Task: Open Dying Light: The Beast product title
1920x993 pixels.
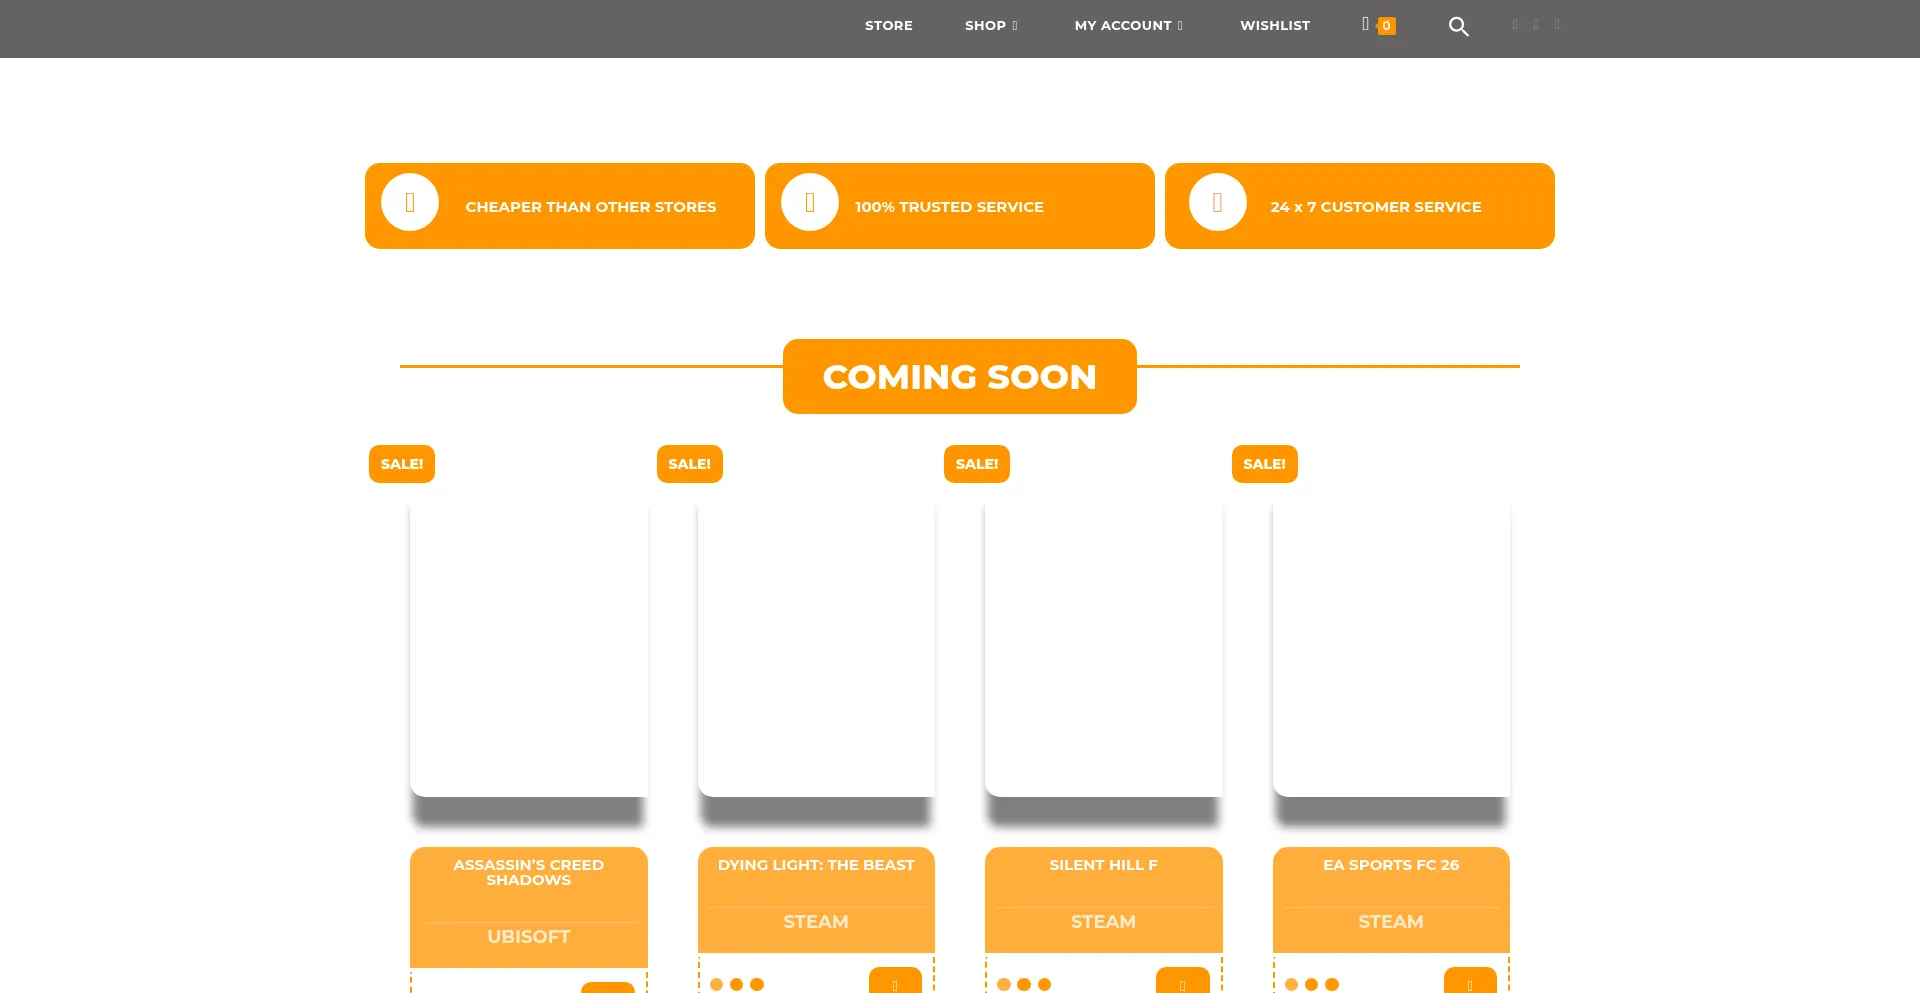Action: coord(816,865)
